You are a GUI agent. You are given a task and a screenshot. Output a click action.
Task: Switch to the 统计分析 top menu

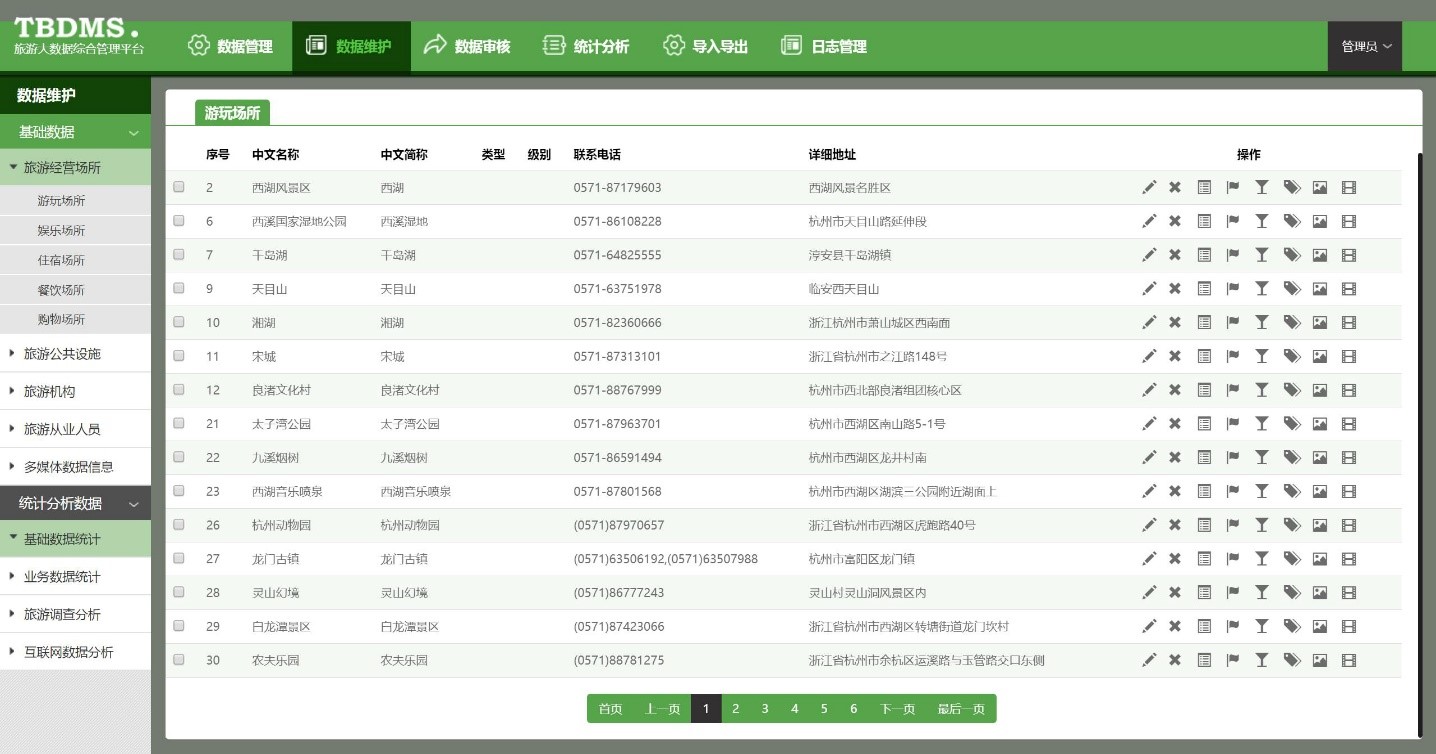click(x=586, y=47)
